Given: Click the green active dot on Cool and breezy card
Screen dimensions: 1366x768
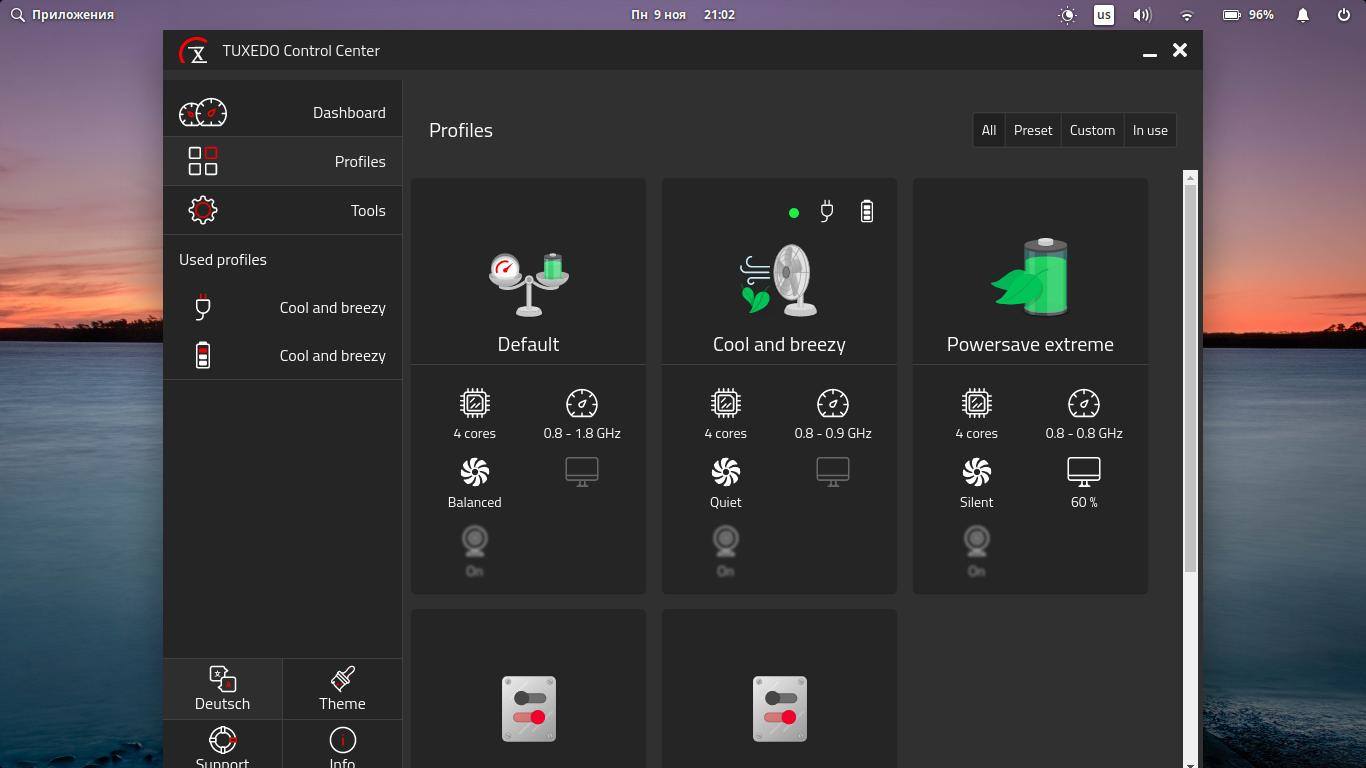Looking at the screenshot, I should [794, 213].
